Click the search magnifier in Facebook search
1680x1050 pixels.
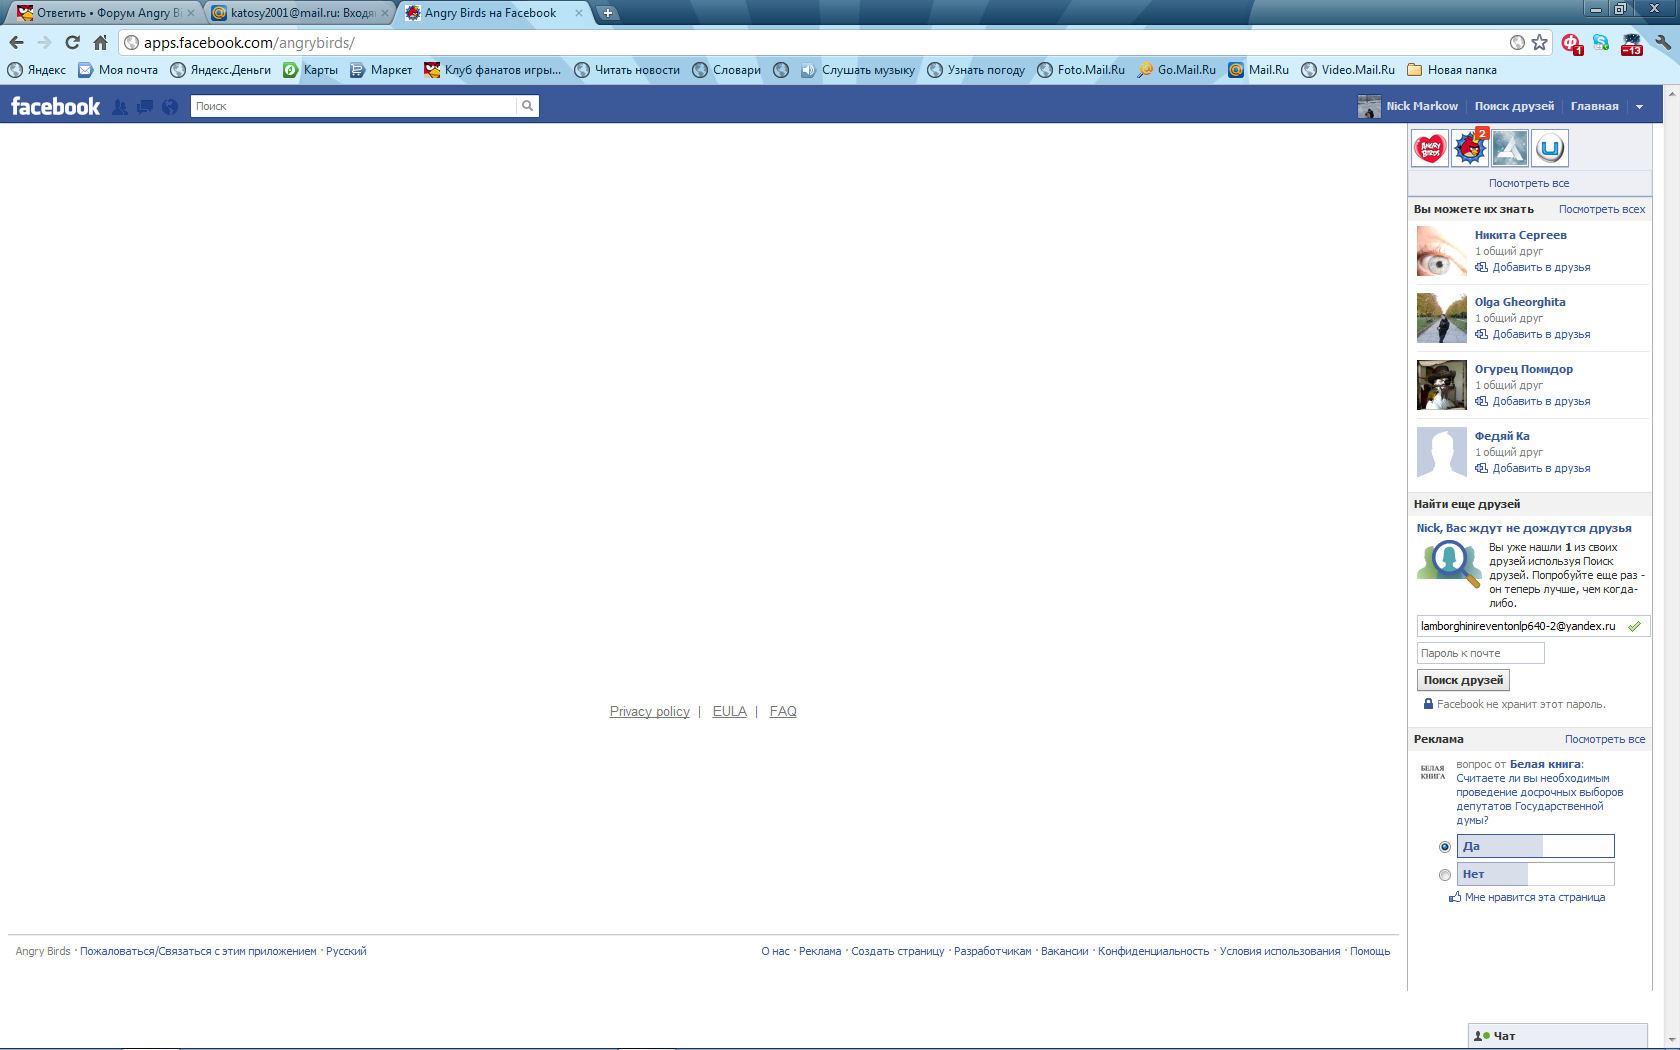pyautogui.click(x=527, y=106)
